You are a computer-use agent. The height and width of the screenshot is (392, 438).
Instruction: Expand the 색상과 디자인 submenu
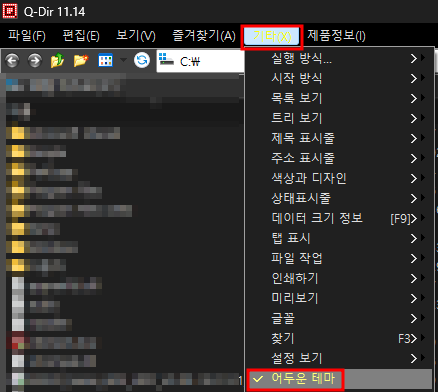point(339,178)
